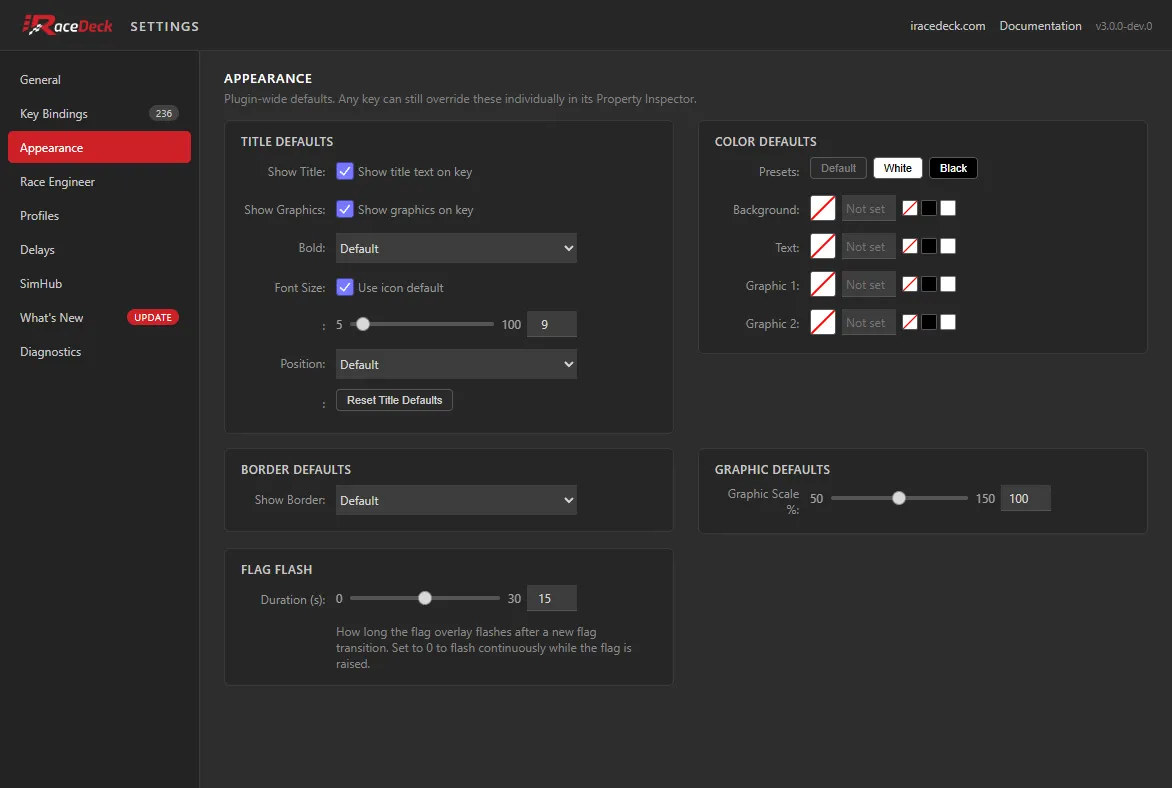1172x788 pixels.
Task: Open Text main color swatch
Action: (822, 246)
